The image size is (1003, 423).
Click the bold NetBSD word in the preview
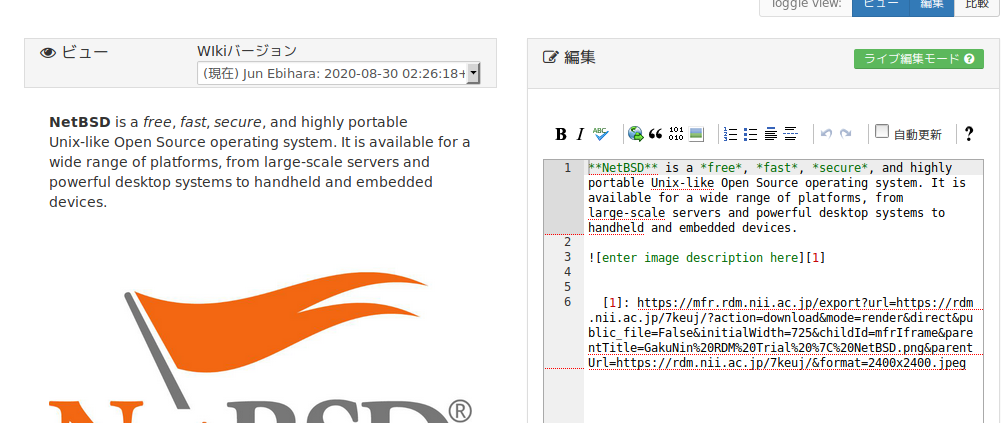80,122
